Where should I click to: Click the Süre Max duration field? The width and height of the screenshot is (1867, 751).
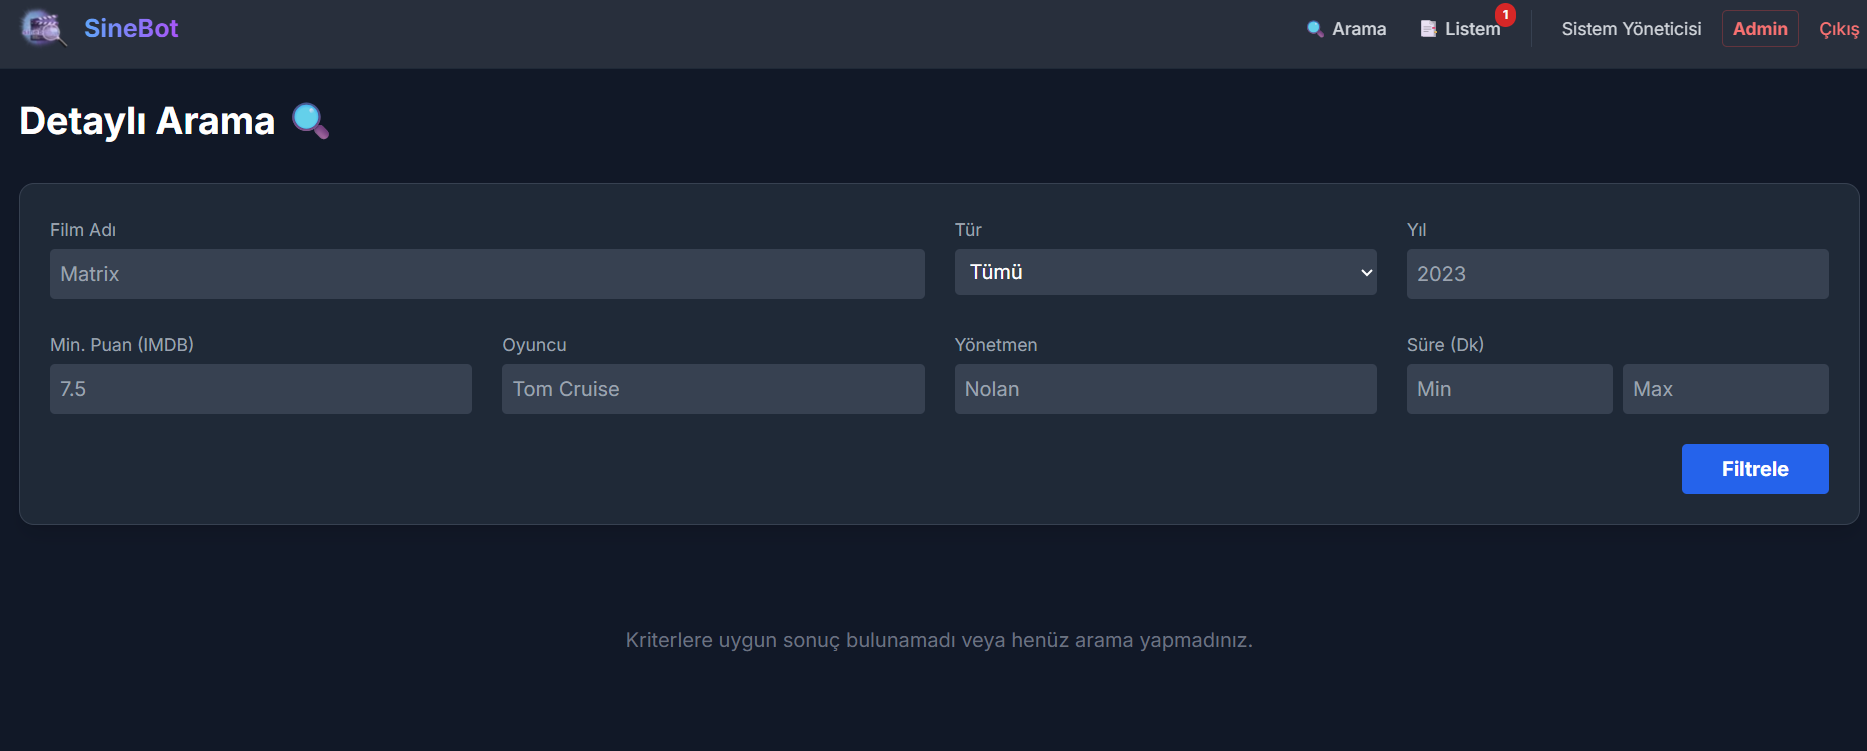click(x=1725, y=389)
